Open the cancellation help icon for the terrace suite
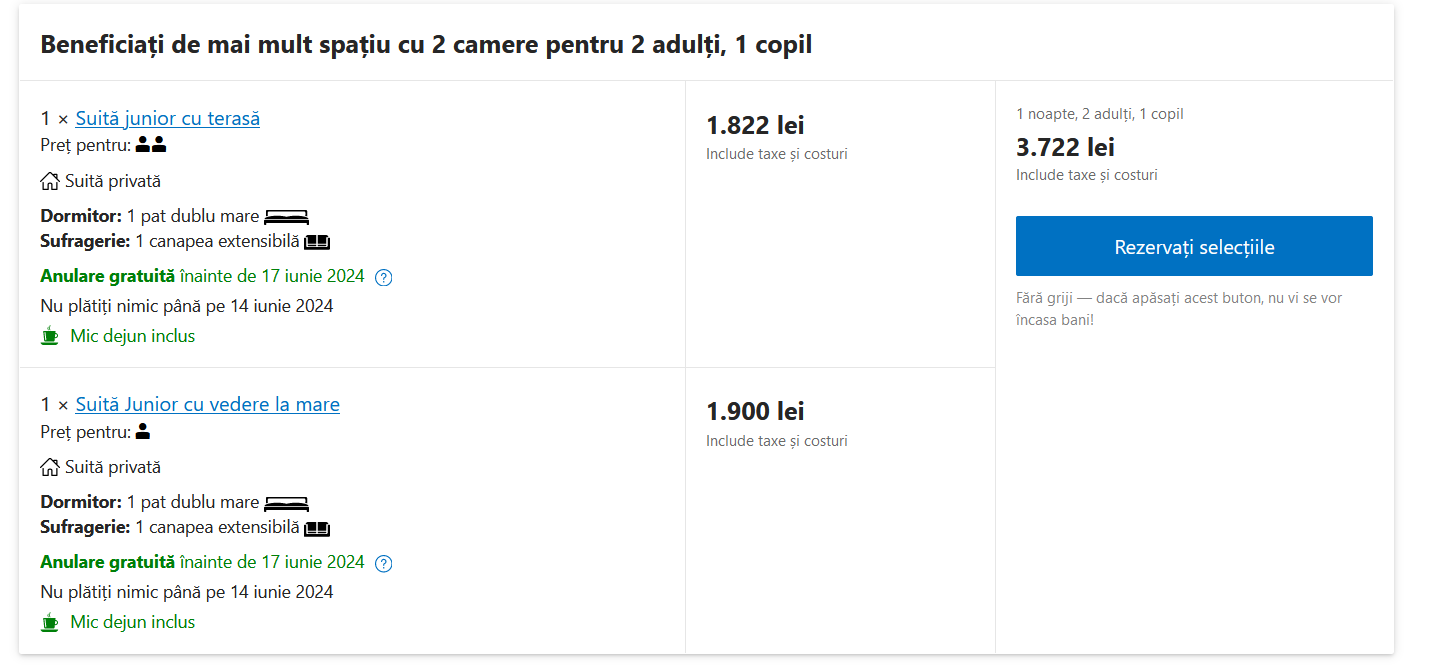This screenshot has height=671, width=1437. (383, 278)
